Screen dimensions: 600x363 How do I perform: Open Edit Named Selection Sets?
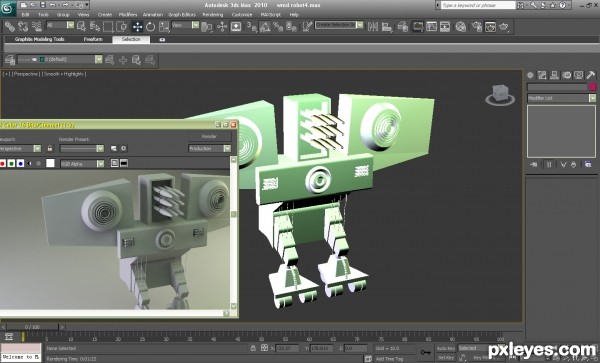pos(307,26)
